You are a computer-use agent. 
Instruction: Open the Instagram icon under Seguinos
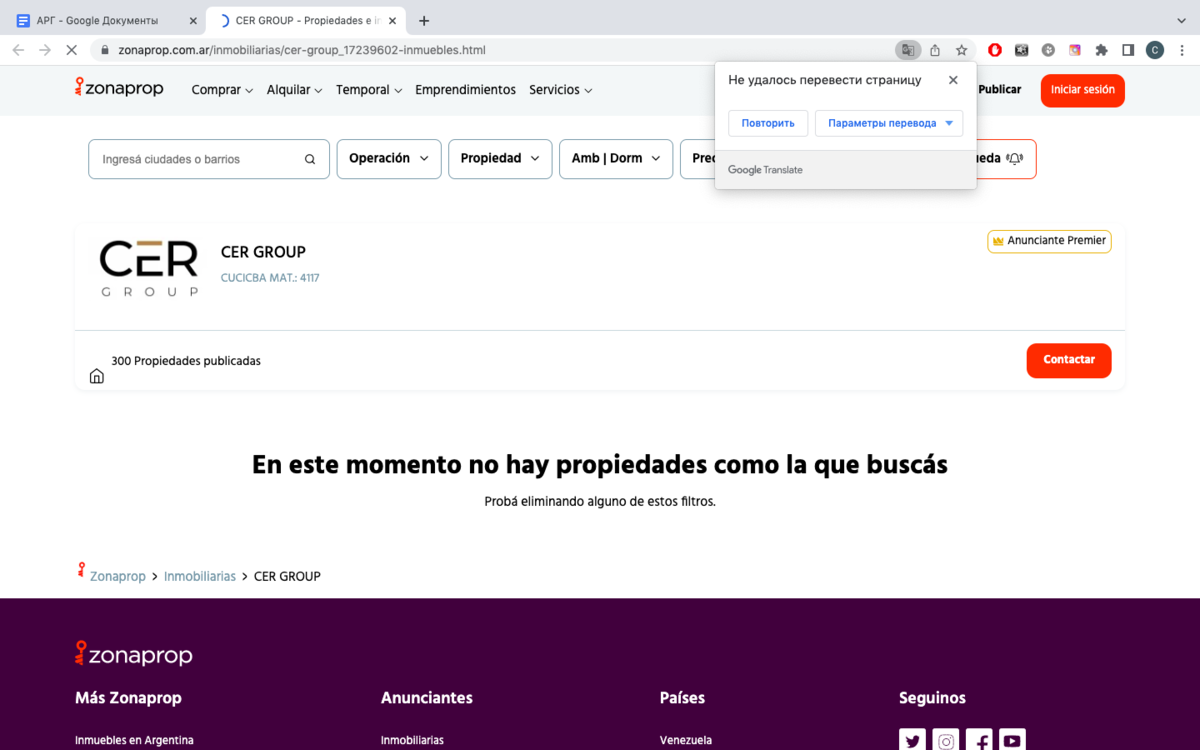tap(946, 741)
